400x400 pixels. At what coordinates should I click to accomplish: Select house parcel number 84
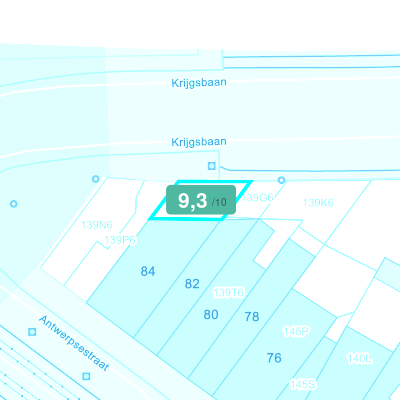[x=148, y=271]
